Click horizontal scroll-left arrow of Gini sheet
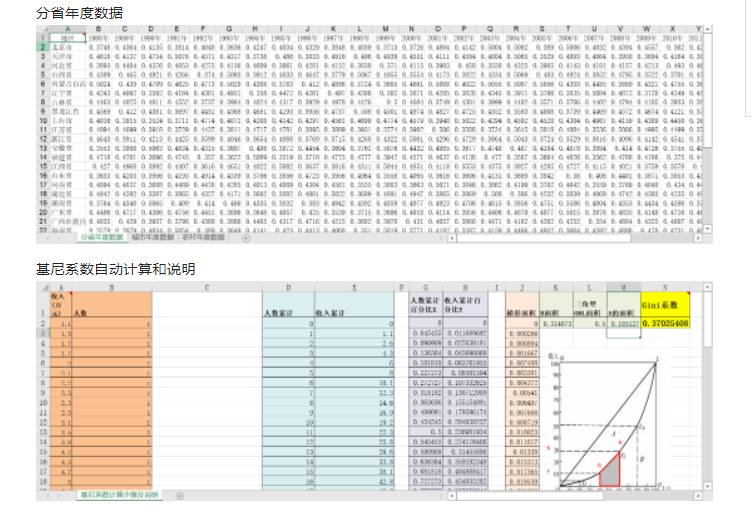752x512 pixels. [452, 496]
